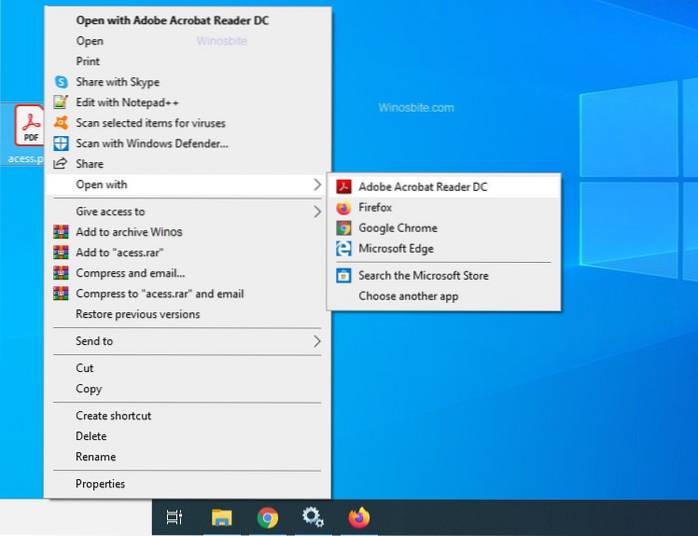This screenshot has width=698, height=536.
Task: Click the Google Chrome icon in the submenu
Action: click(343, 228)
